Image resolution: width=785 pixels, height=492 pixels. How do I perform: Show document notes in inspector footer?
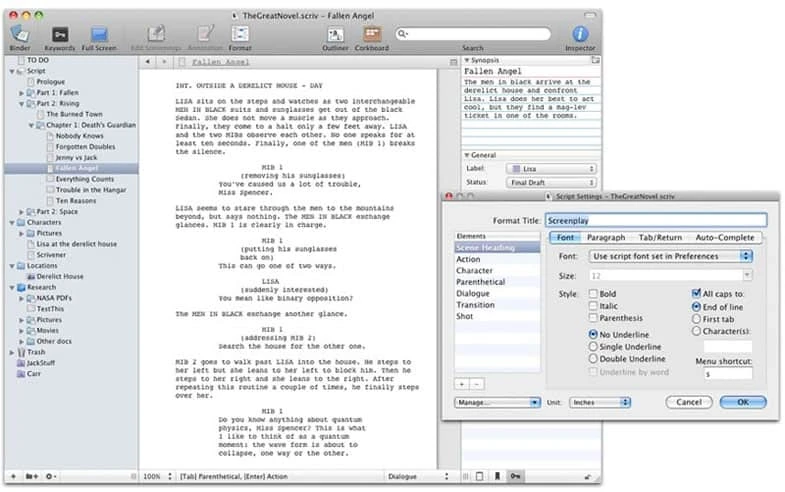tap(479, 476)
